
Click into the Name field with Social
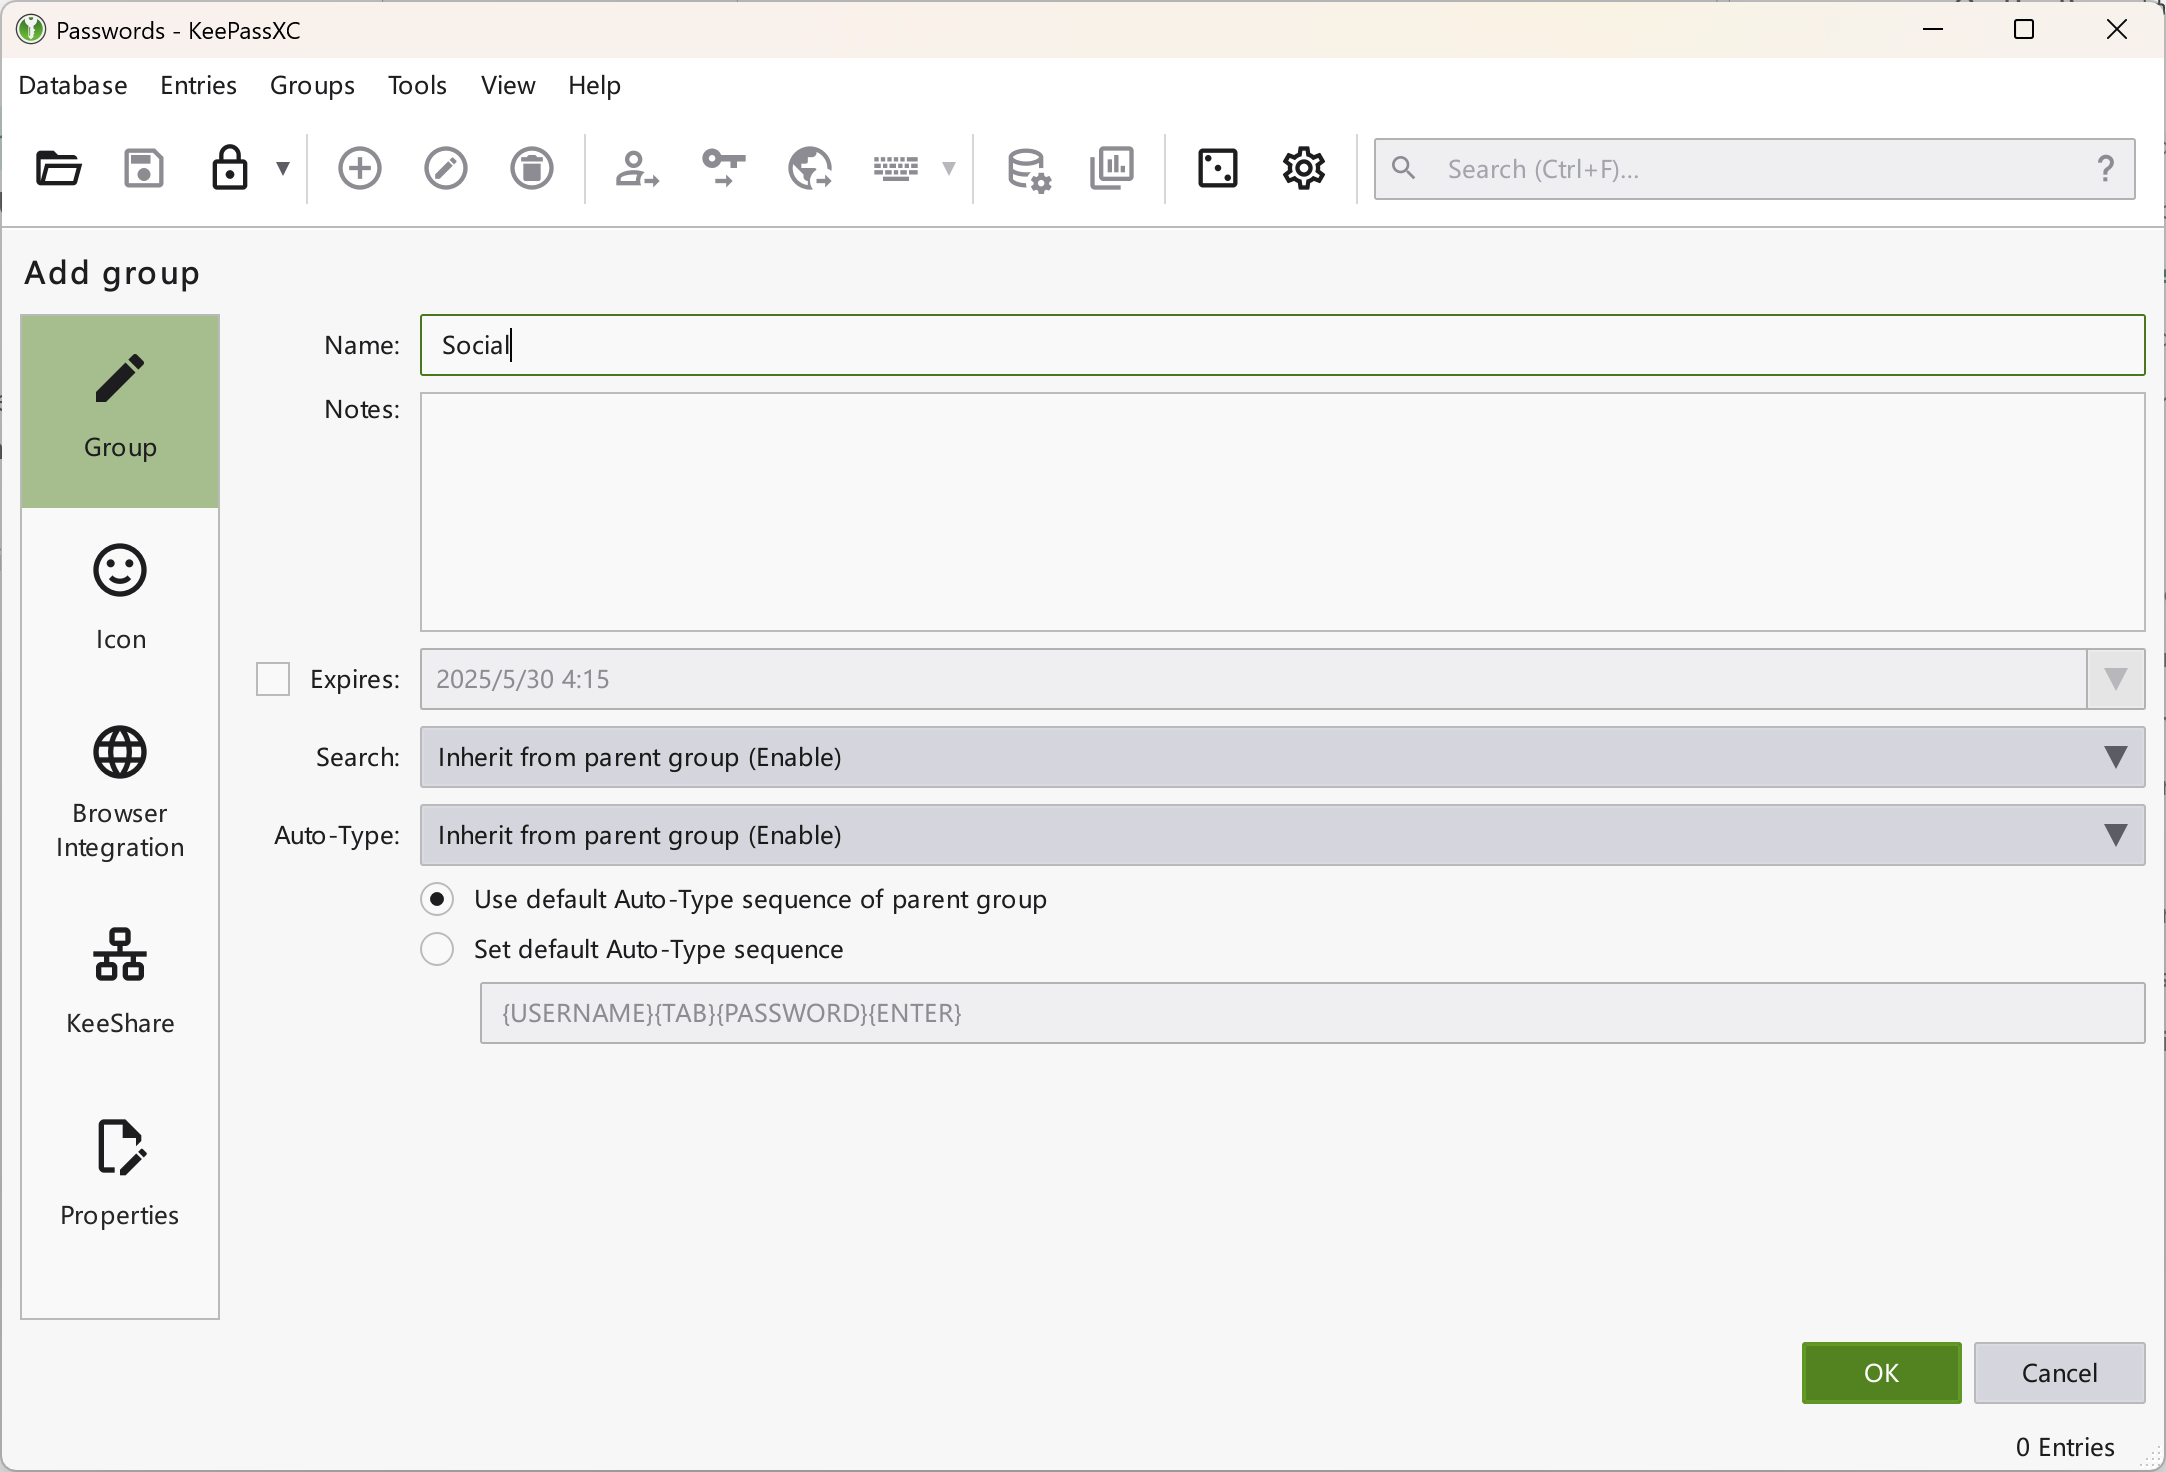point(1282,345)
